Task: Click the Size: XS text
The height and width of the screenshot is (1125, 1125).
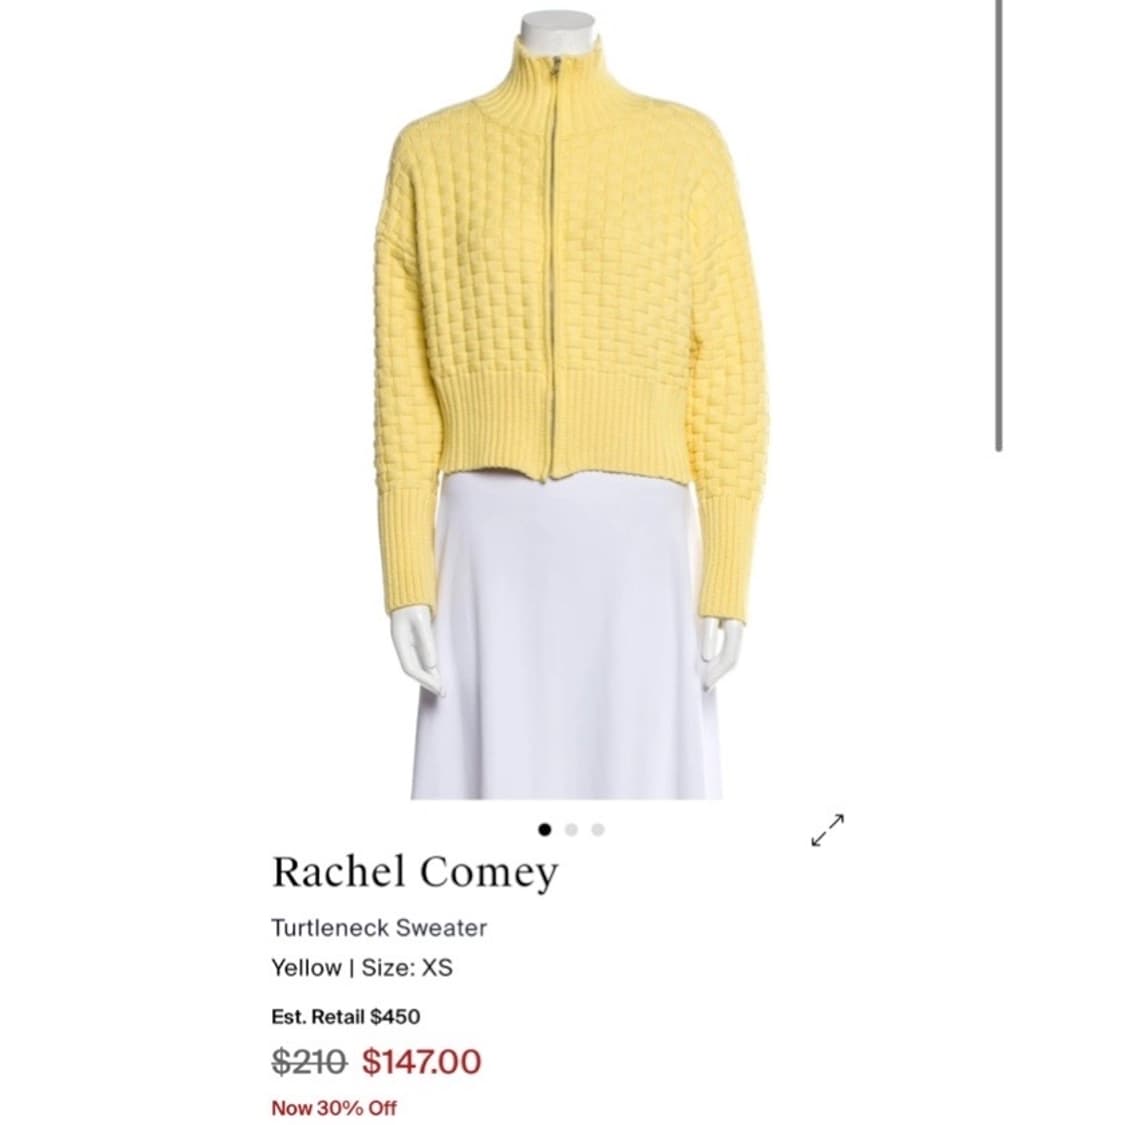Action: (x=407, y=967)
